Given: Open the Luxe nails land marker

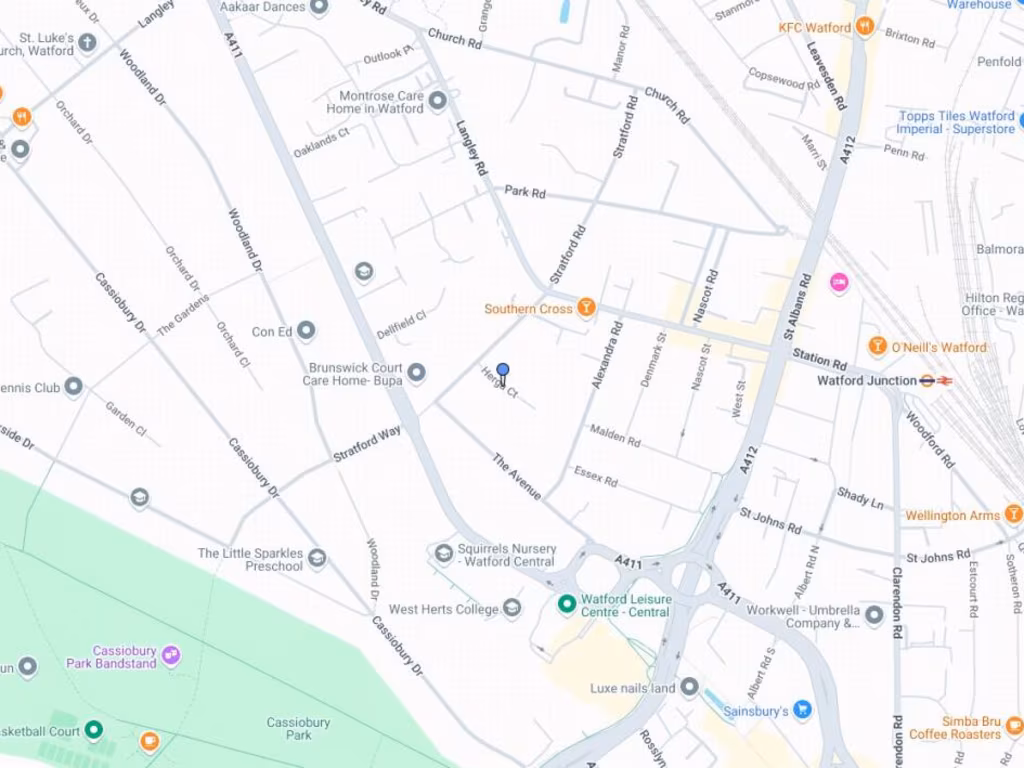Looking at the screenshot, I should (x=689, y=686).
